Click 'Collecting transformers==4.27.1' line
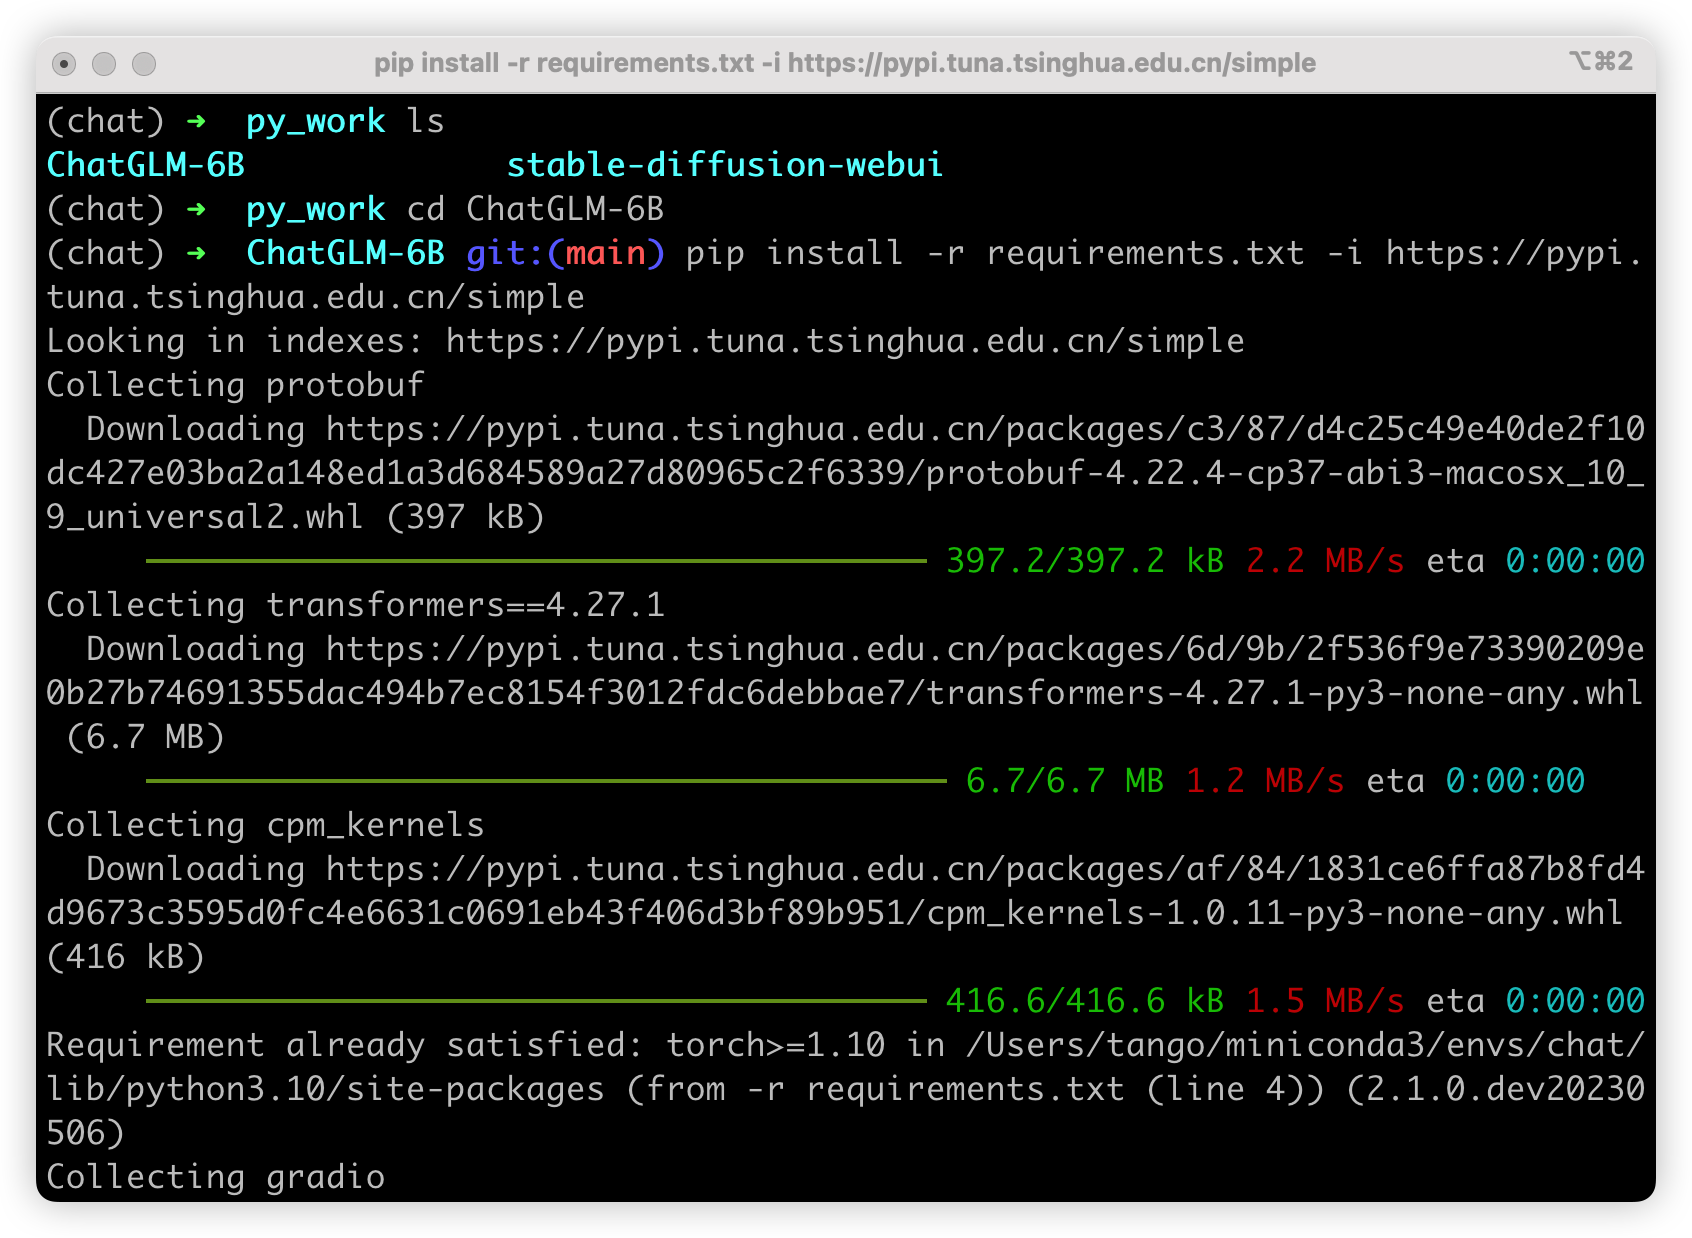 tap(355, 605)
